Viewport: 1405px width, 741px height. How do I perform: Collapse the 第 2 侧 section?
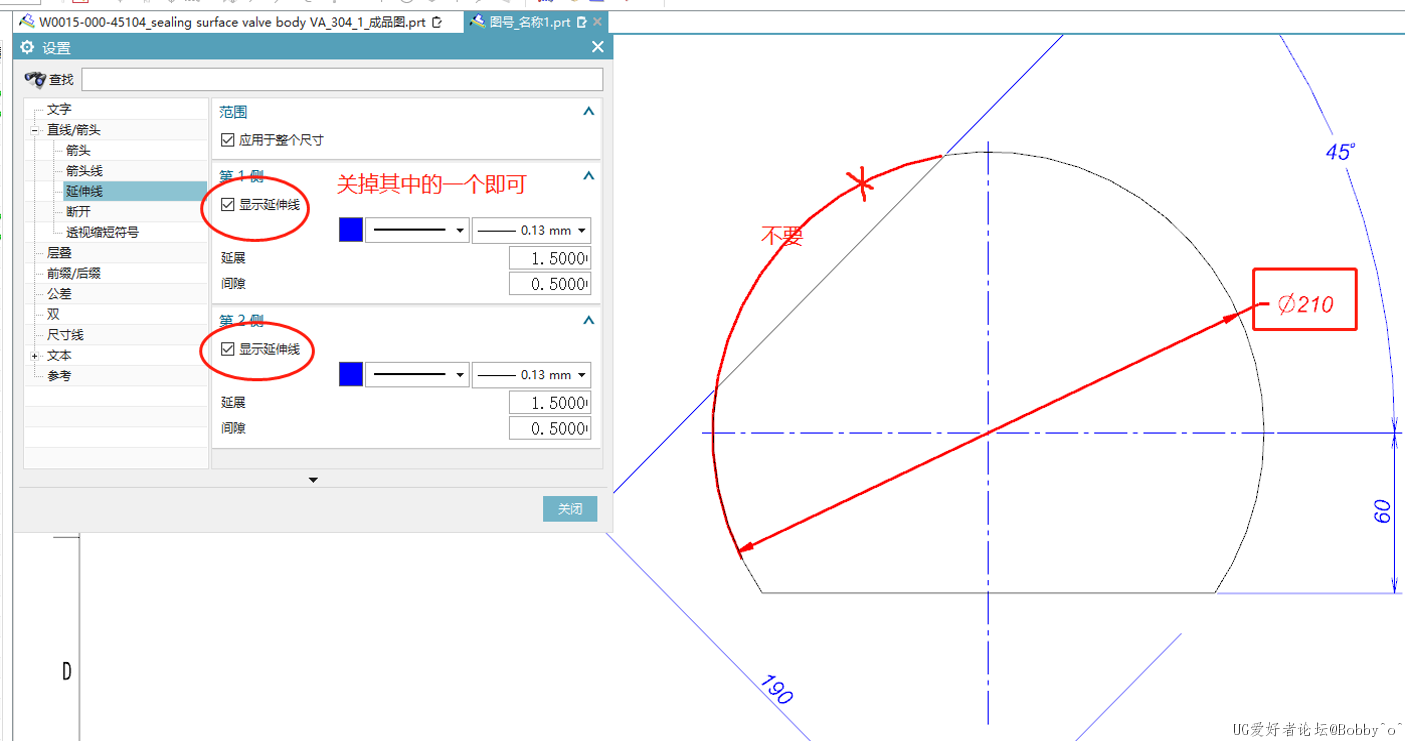click(588, 320)
